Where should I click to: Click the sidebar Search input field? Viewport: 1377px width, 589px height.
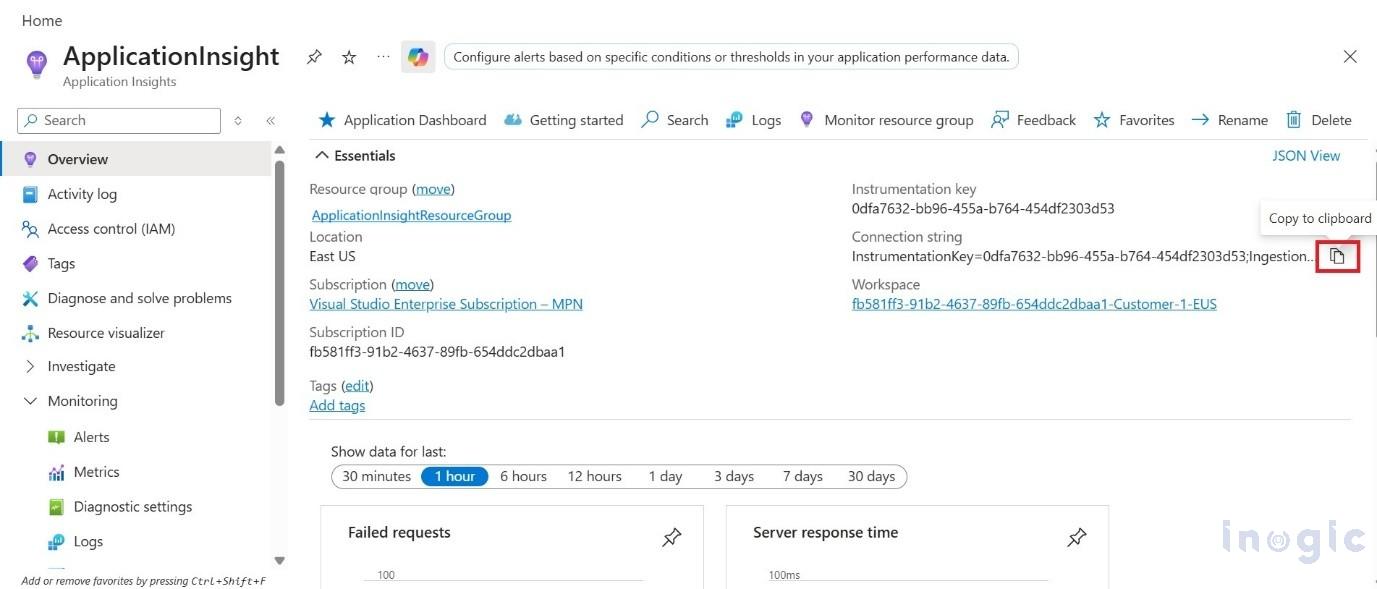[x=119, y=120]
